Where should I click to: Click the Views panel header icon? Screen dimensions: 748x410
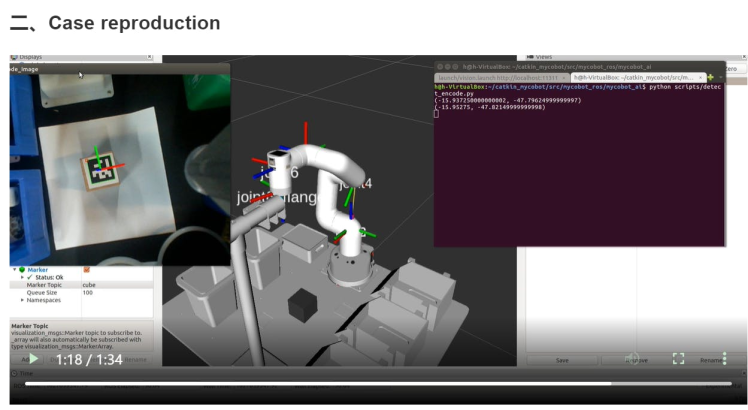530,57
